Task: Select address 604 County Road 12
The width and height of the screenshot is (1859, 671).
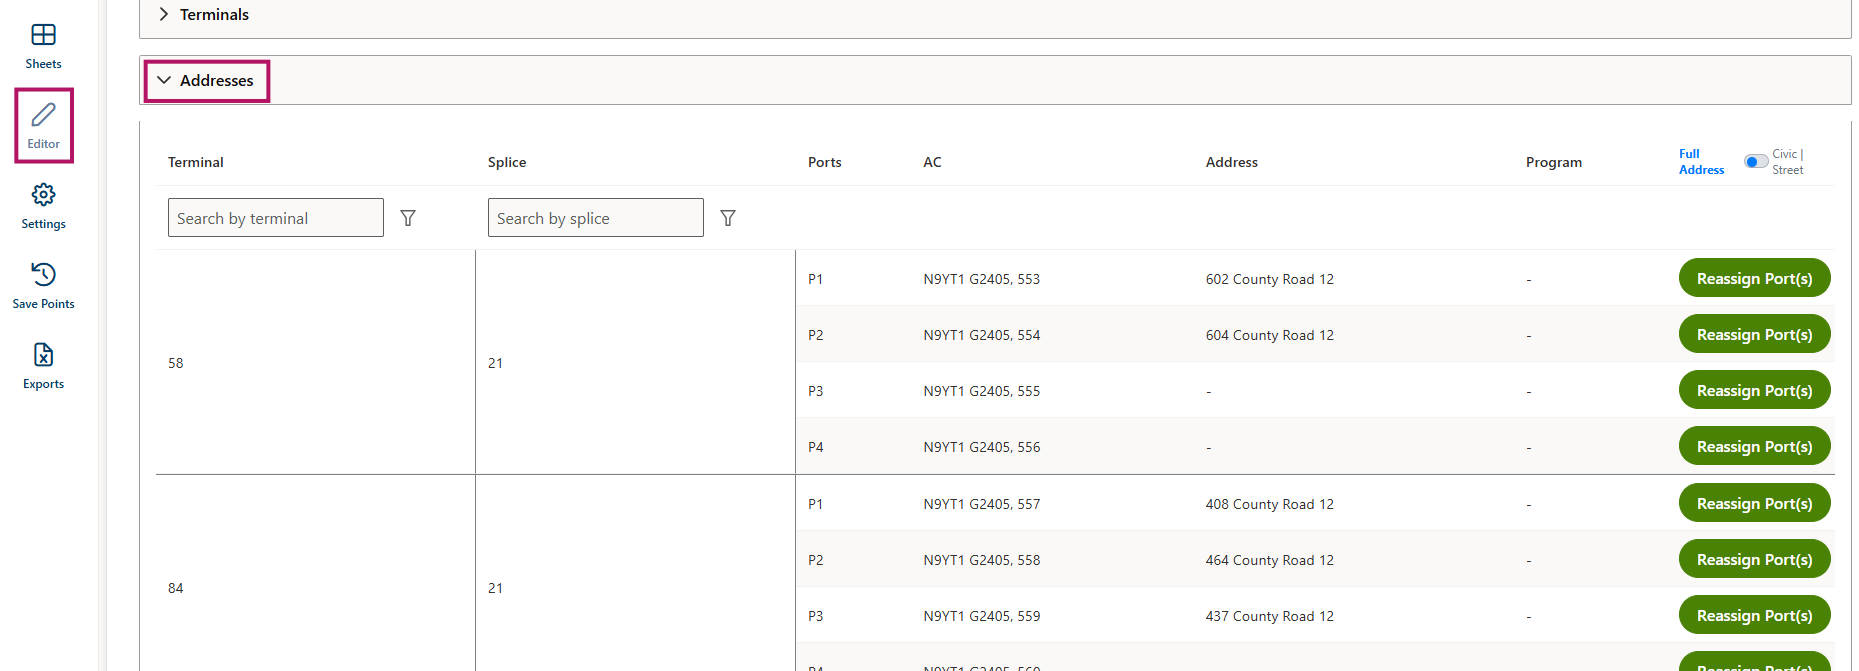Action: (1270, 335)
